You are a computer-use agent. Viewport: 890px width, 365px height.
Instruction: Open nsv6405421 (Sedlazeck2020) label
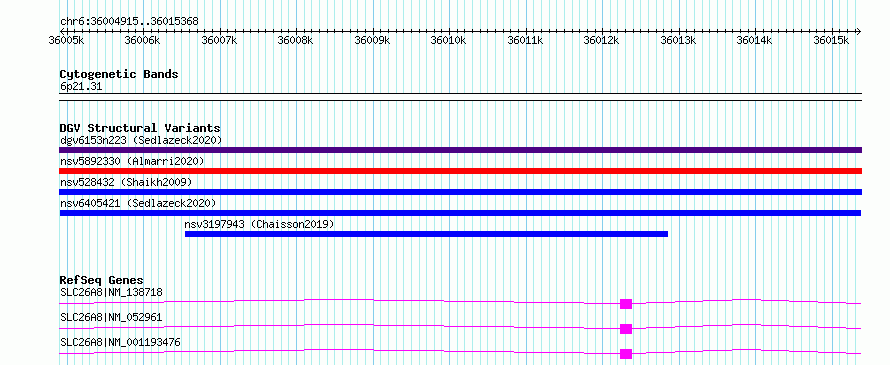coord(138,203)
